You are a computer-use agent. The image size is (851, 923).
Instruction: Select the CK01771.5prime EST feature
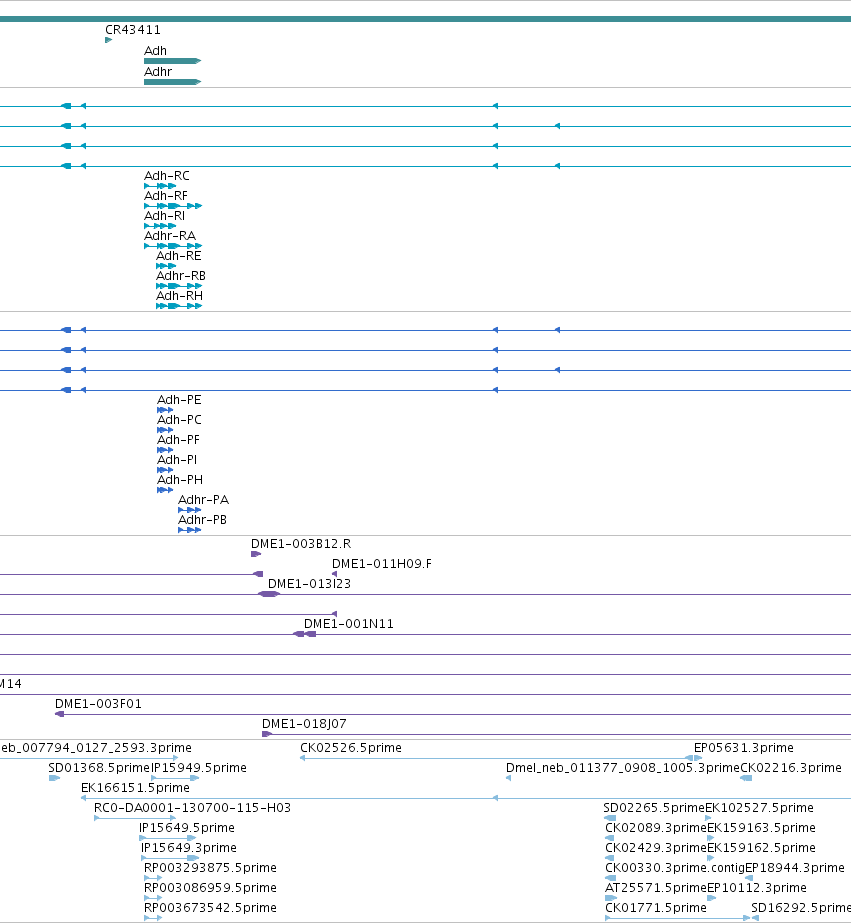[677, 918]
